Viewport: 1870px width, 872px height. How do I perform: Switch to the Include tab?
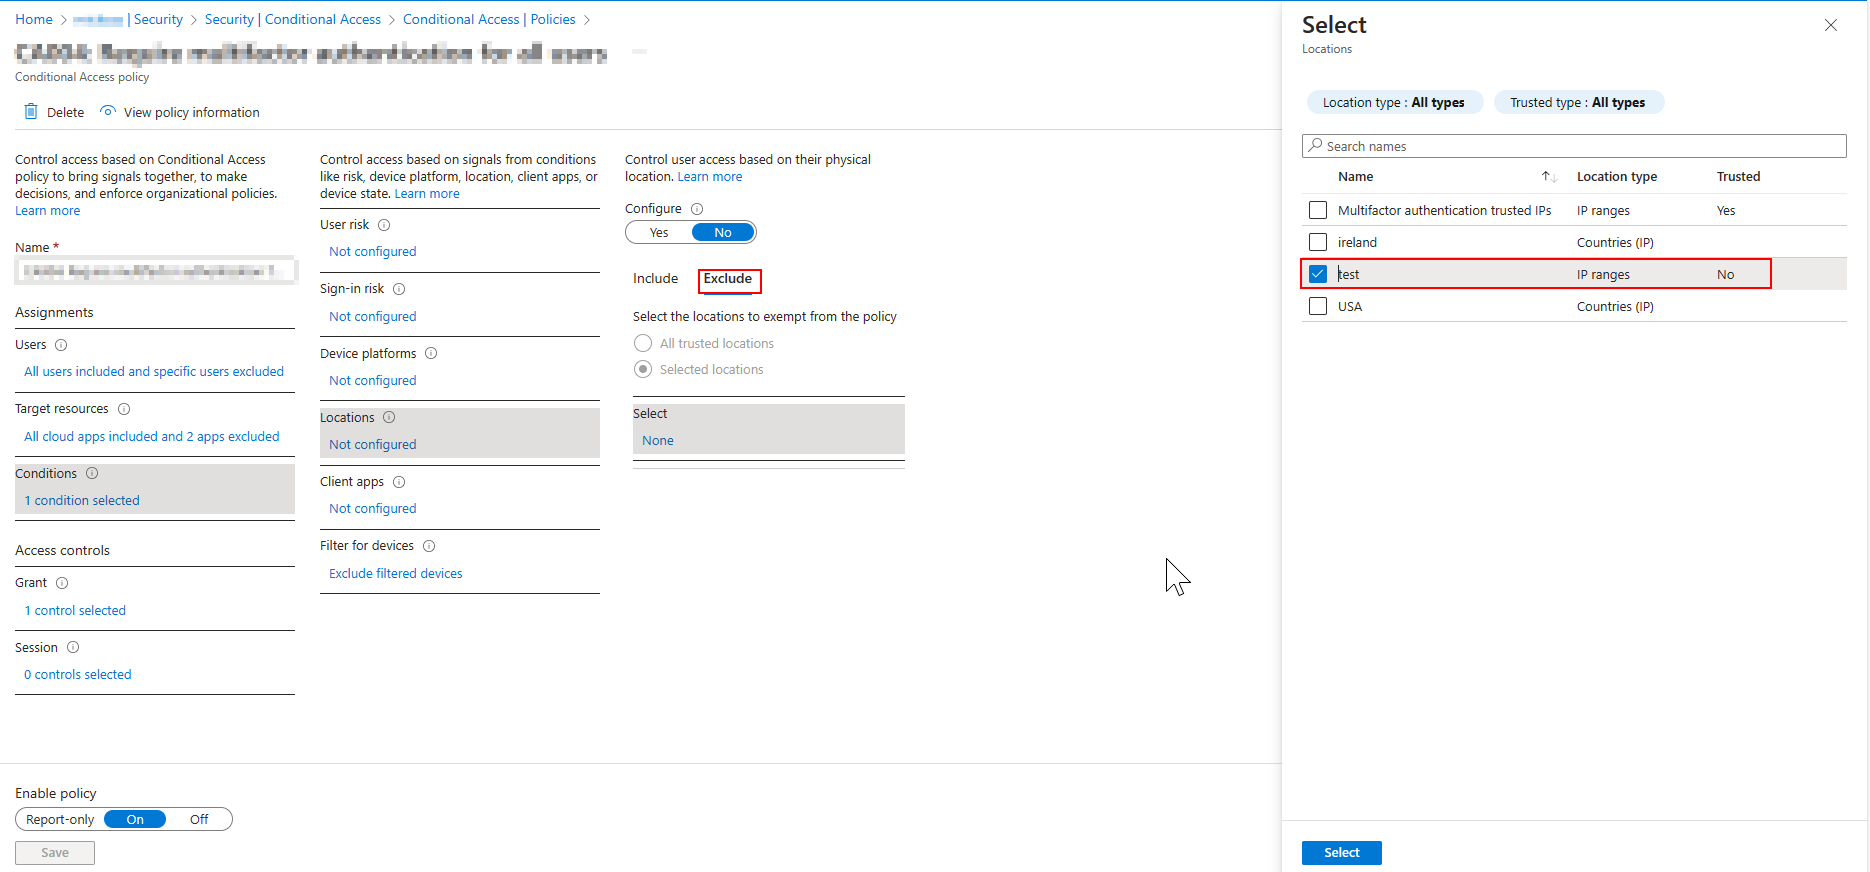tap(655, 279)
